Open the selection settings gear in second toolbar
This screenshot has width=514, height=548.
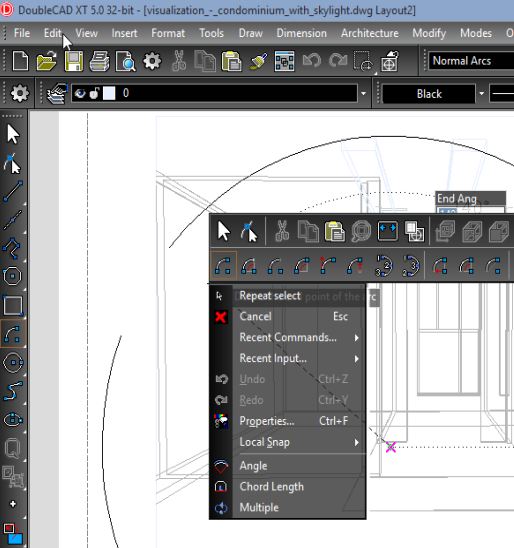point(19,93)
